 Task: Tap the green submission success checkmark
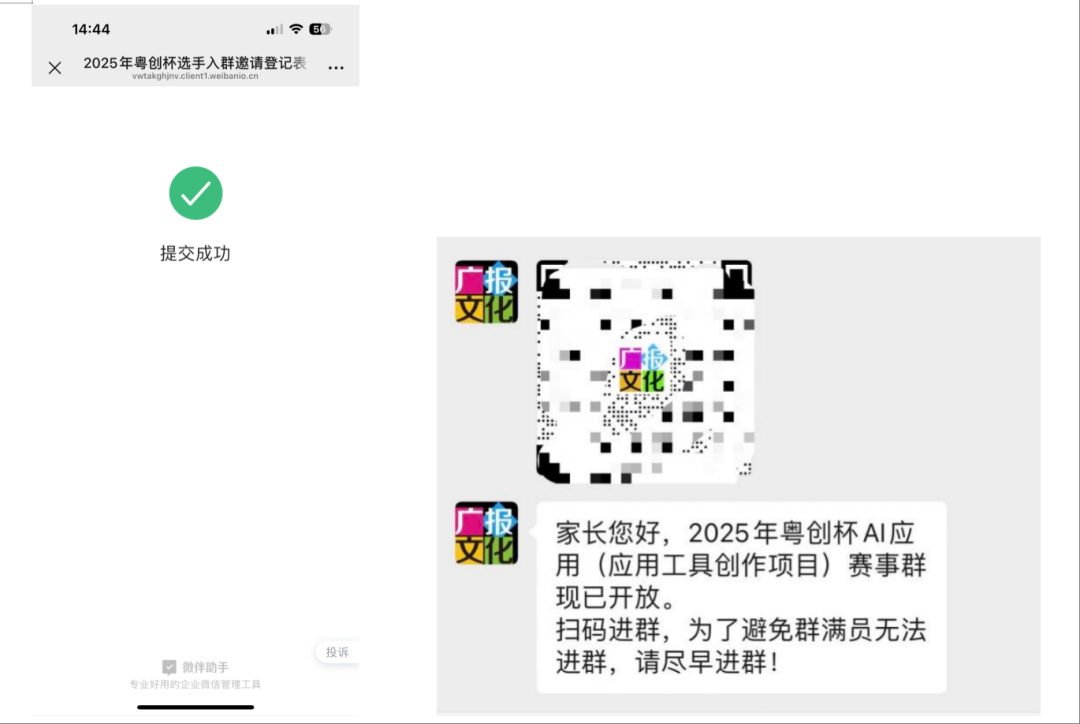click(x=196, y=193)
